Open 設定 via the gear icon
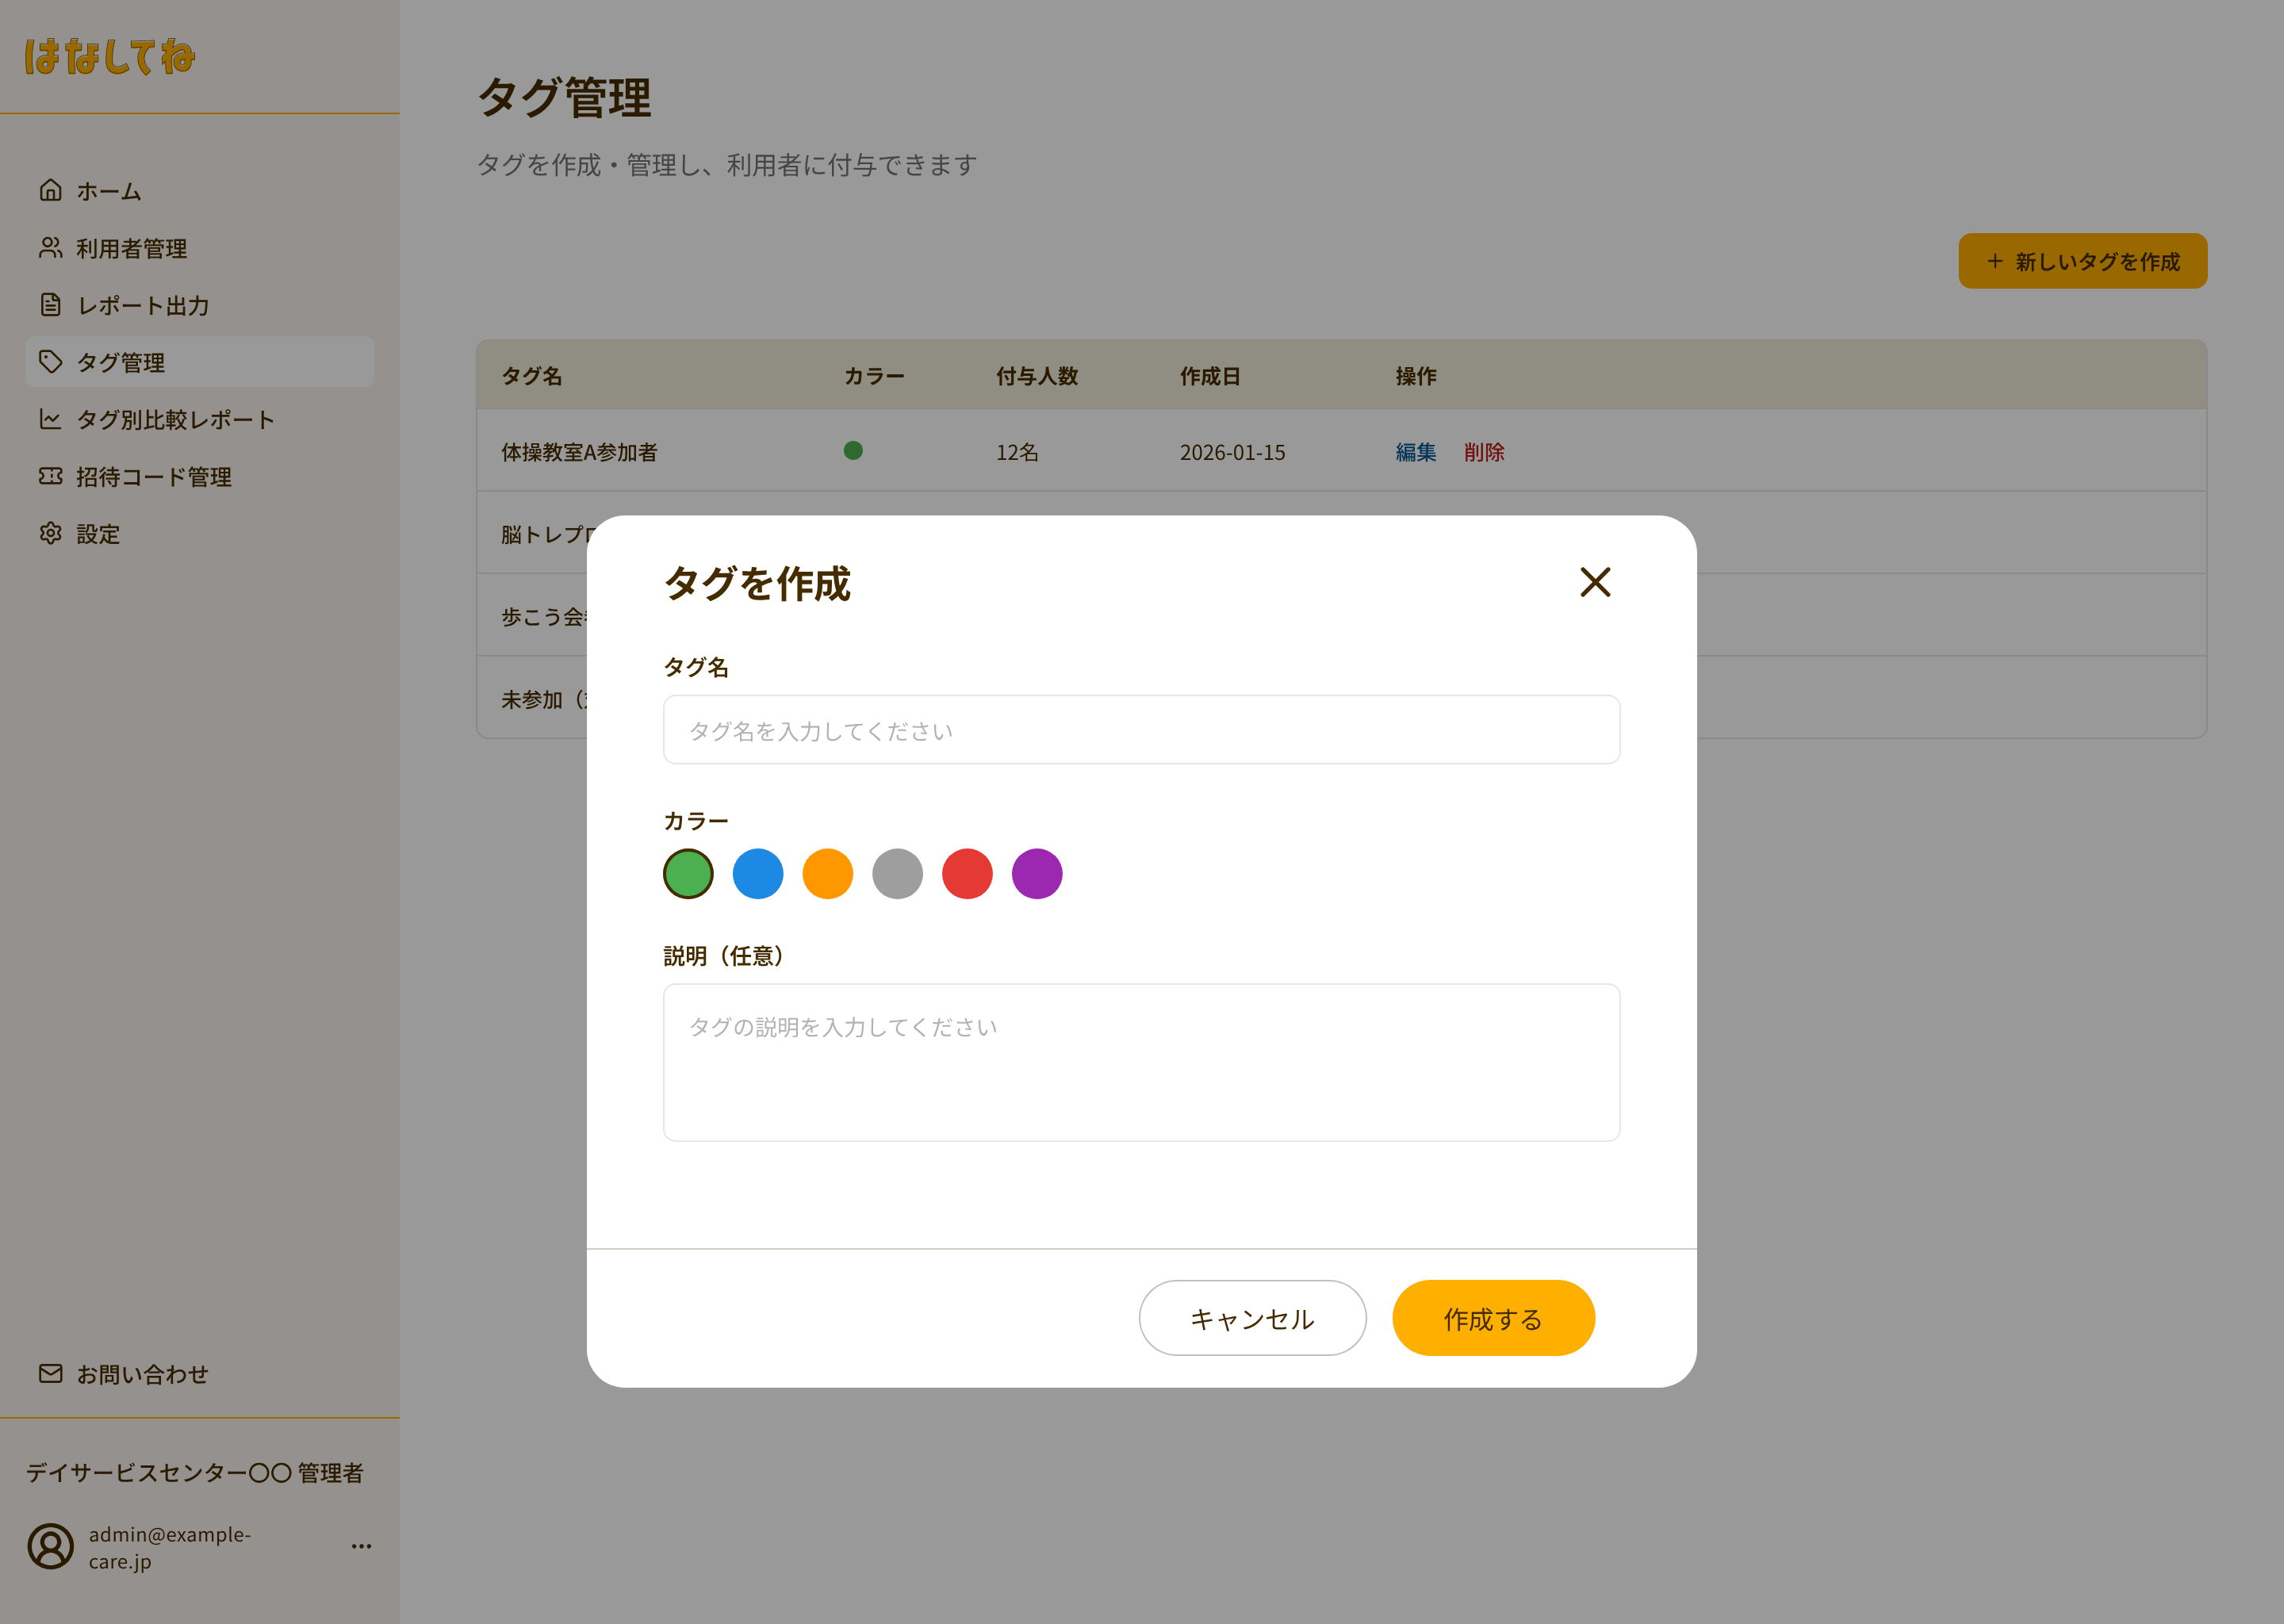This screenshot has height=1624, width=2284. [50, 533]
